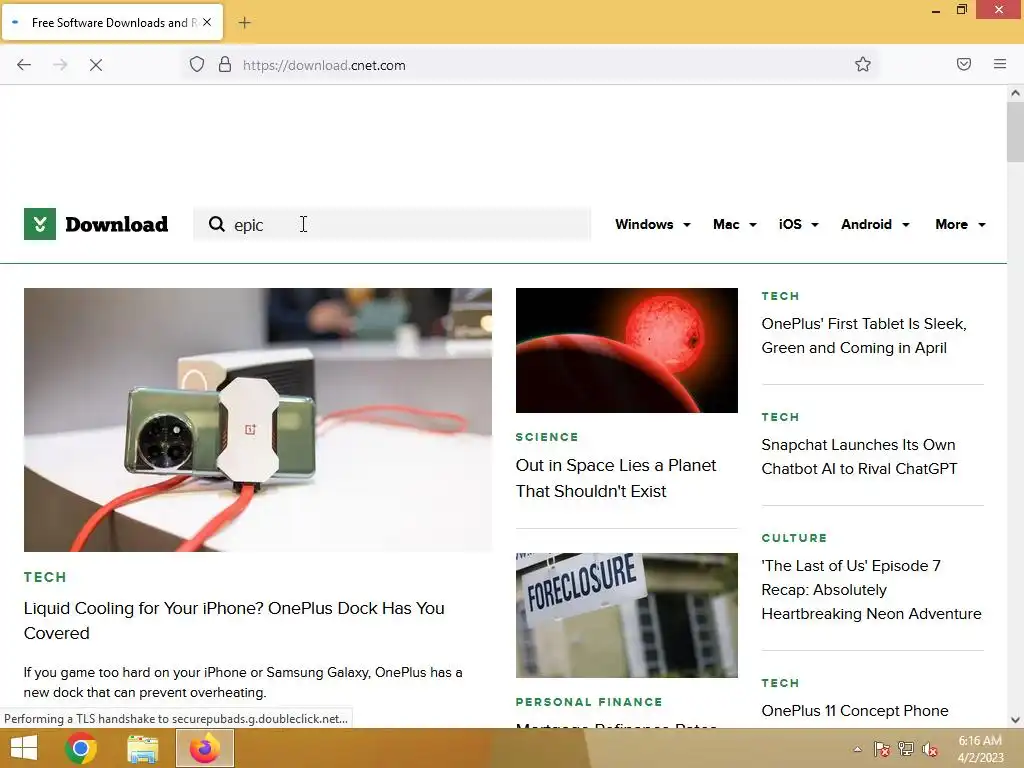The image size is (1024, 768).
Task: Open the Firefox application menu
Action: point(1000,64)
